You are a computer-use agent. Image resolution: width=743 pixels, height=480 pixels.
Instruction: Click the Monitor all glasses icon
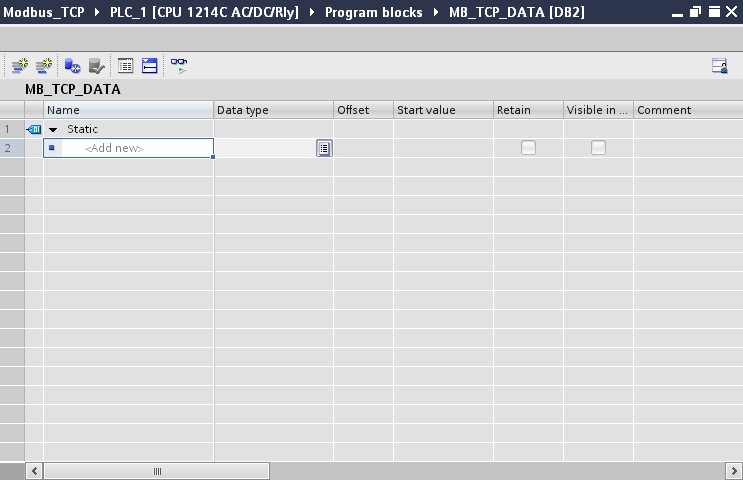179,65
